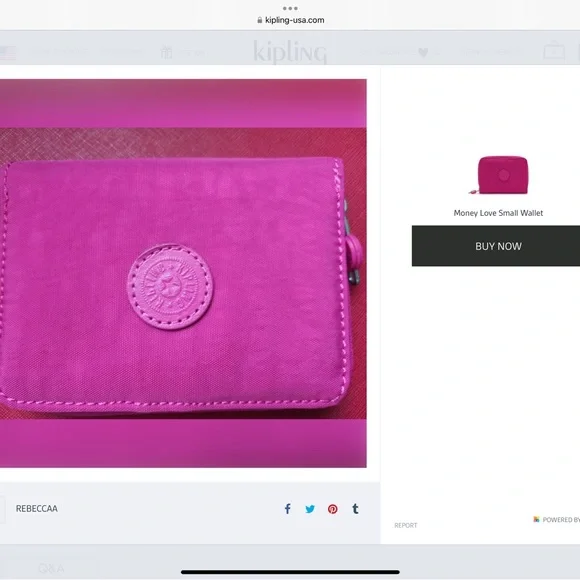Click the faded Kipling logo in the header
Screen dimensions: 580x580
[x=290, y=53]
